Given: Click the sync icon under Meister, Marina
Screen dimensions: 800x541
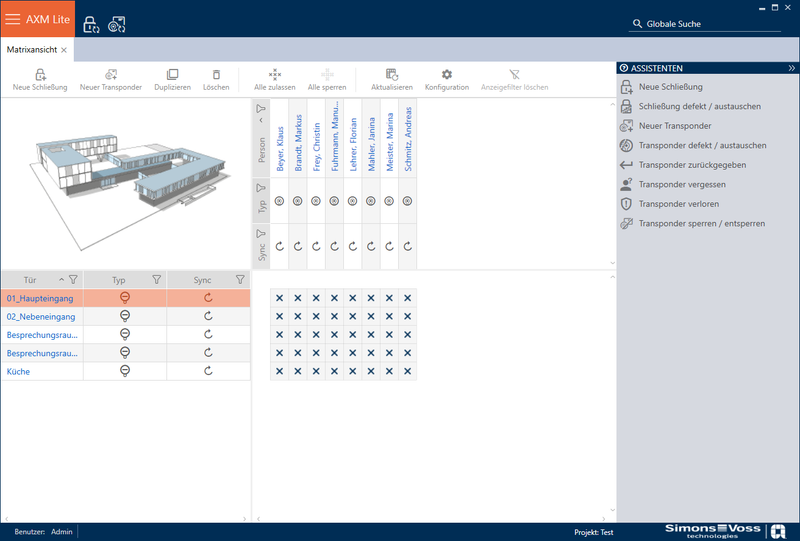Looking at the screenshot, I should [389, 247].
